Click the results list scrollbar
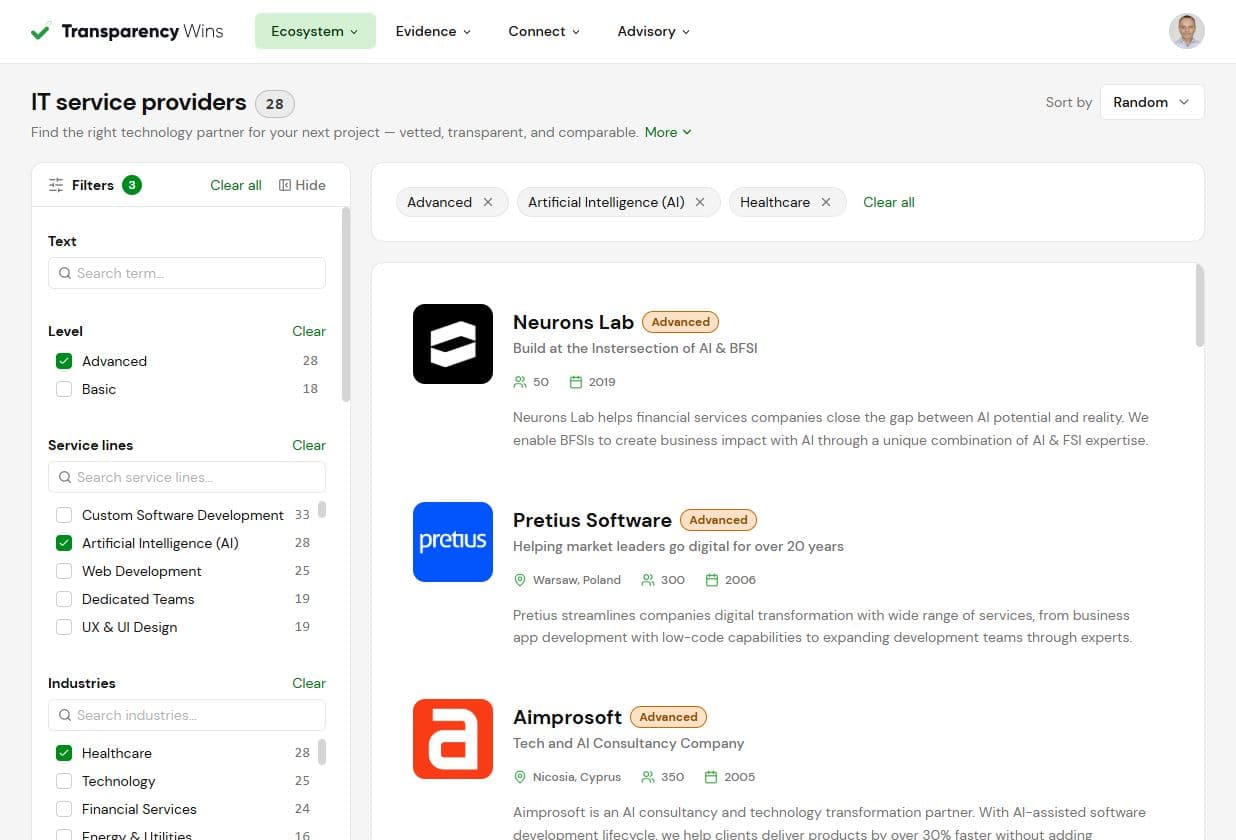This screenshot has width=1236, height=840. [1200, 306]
